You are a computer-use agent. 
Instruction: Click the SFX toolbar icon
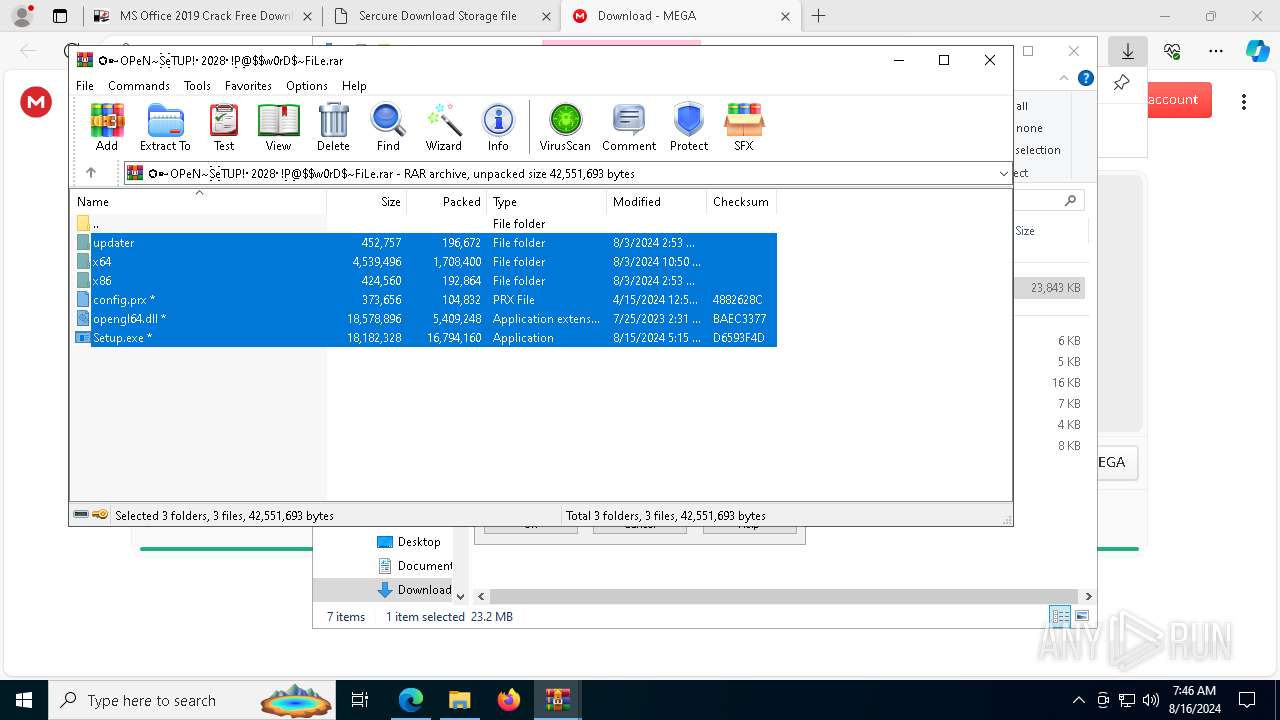(x=743, y=127)
